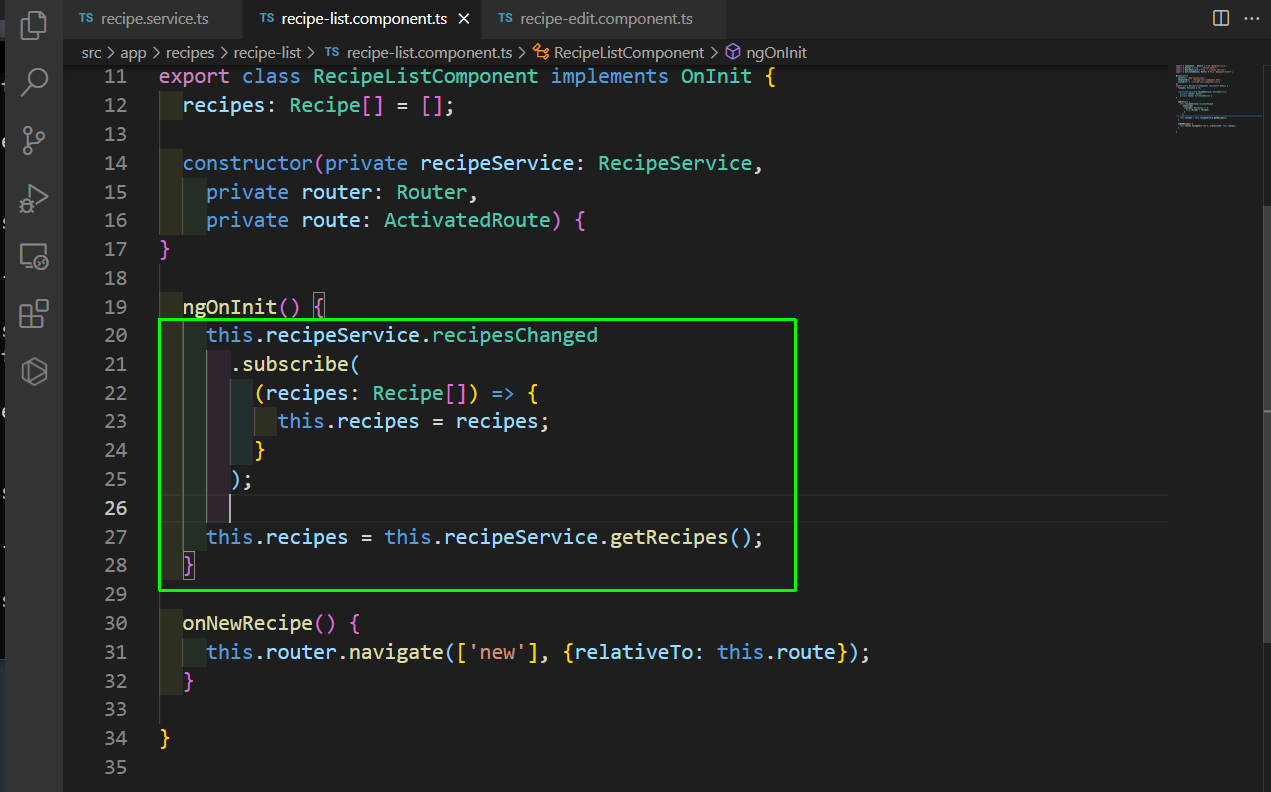This screenshot has width=1271, height=792.
Task: Click the constructor keyword on line 14
Action: tap(247, 163)
